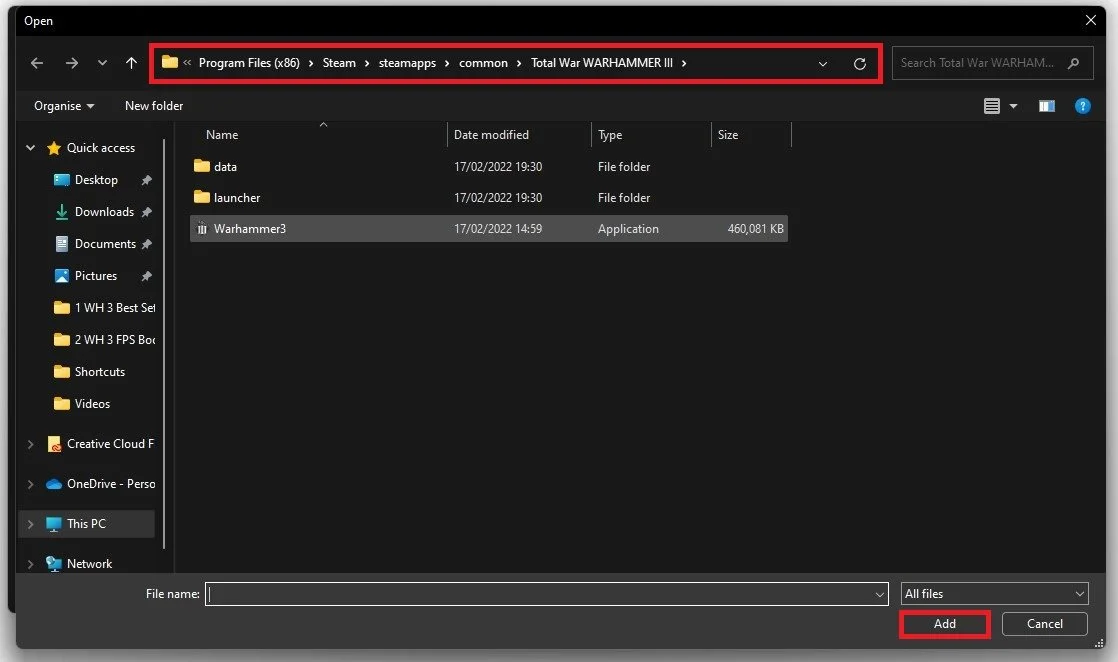The image size is (1118, 662).
Task: Select the launcher folder
Action: [489, 198]
